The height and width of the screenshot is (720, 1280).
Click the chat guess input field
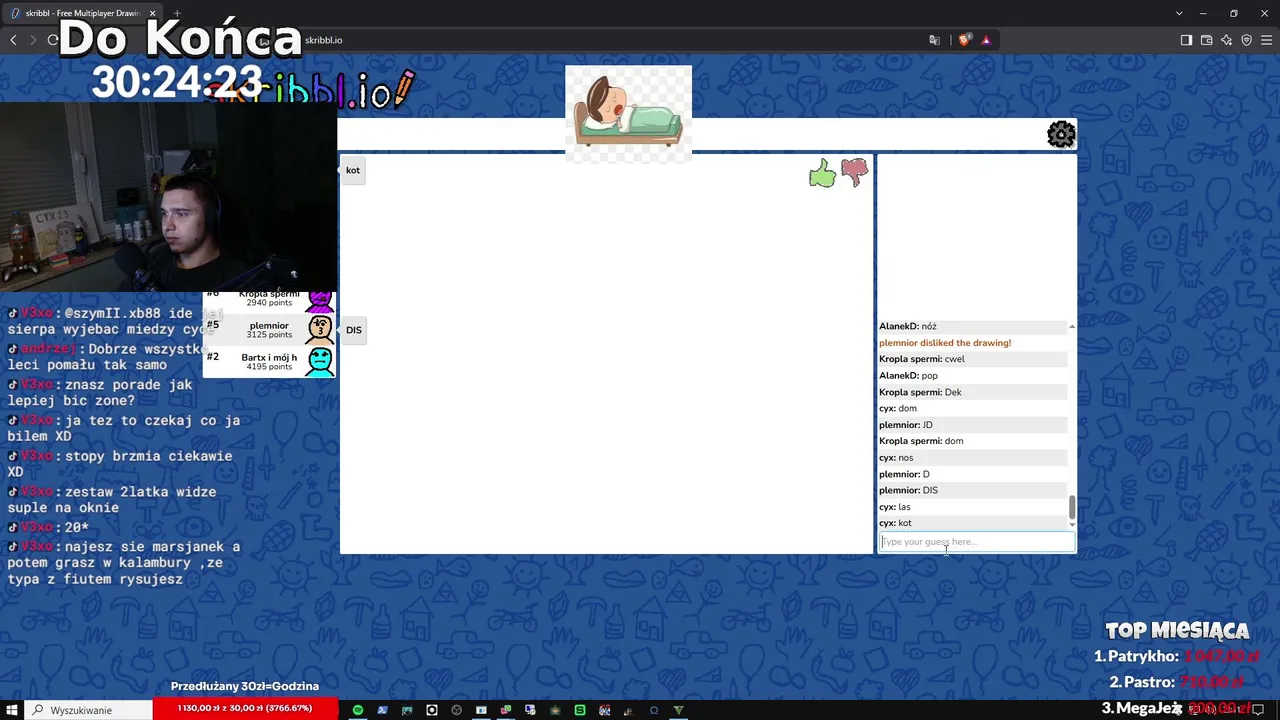click(976, 542)
